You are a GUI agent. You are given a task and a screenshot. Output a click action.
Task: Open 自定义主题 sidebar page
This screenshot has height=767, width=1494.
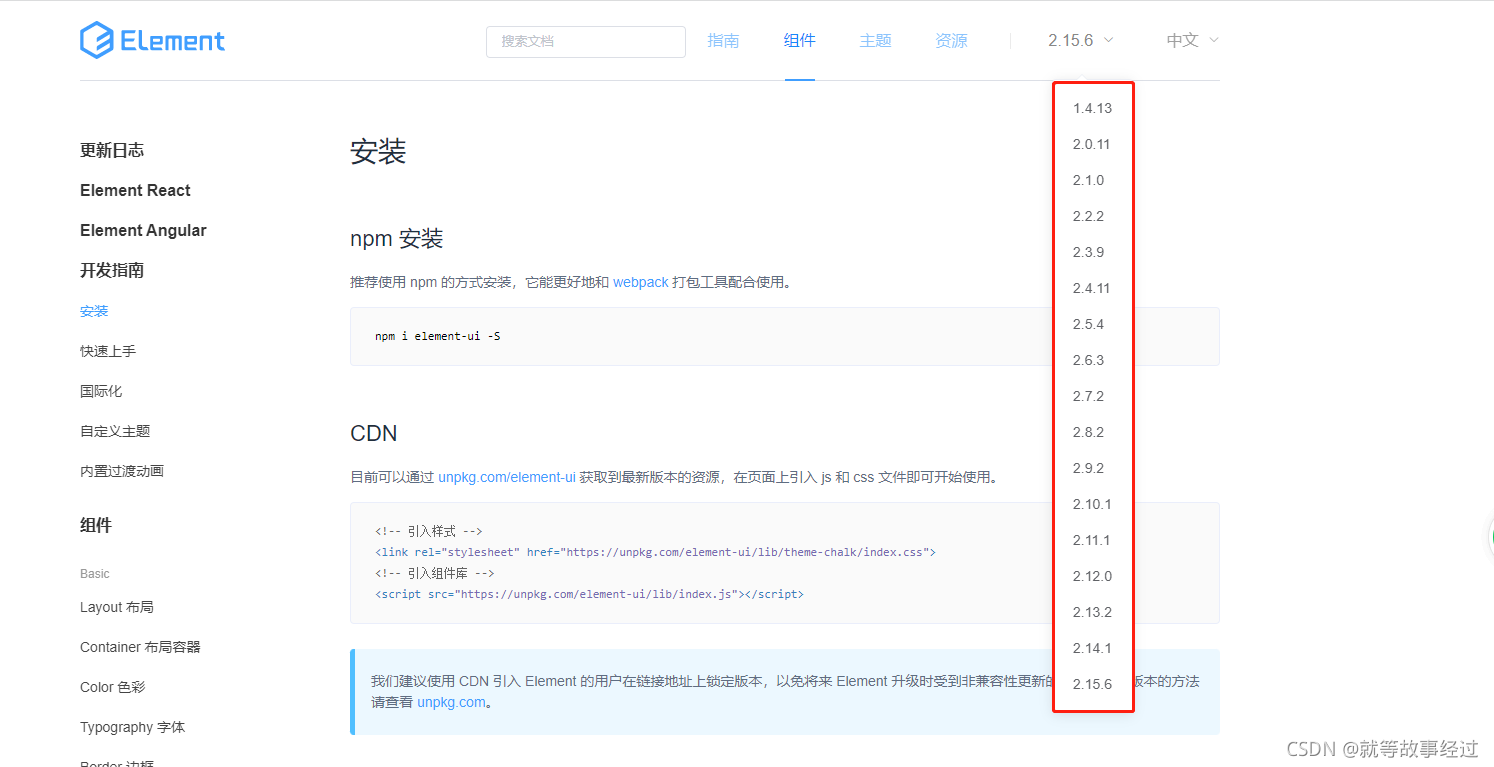115,431
